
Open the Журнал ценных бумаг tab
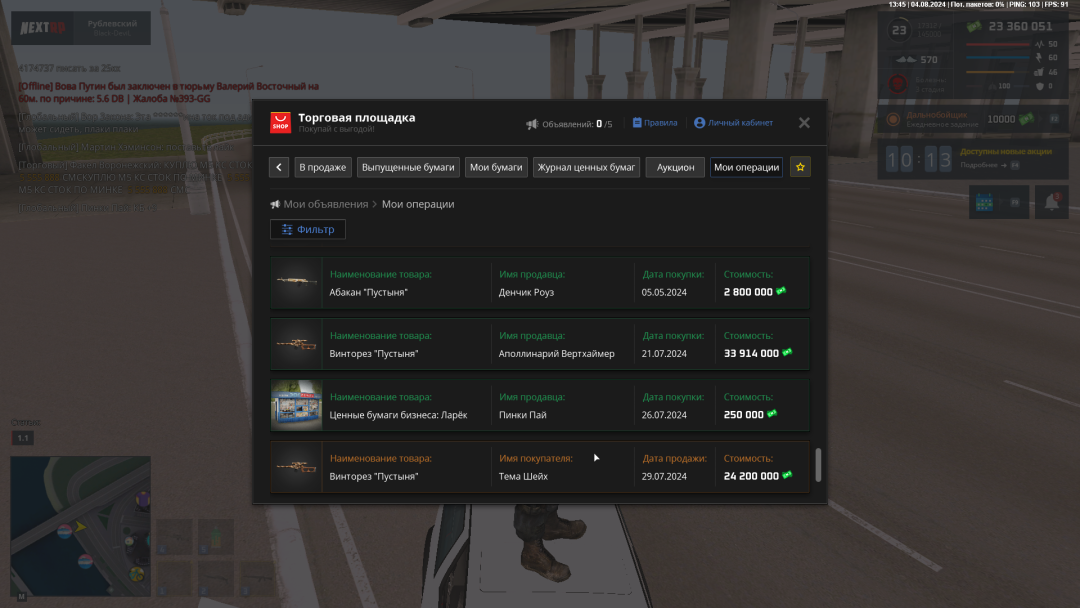[587, 167]
